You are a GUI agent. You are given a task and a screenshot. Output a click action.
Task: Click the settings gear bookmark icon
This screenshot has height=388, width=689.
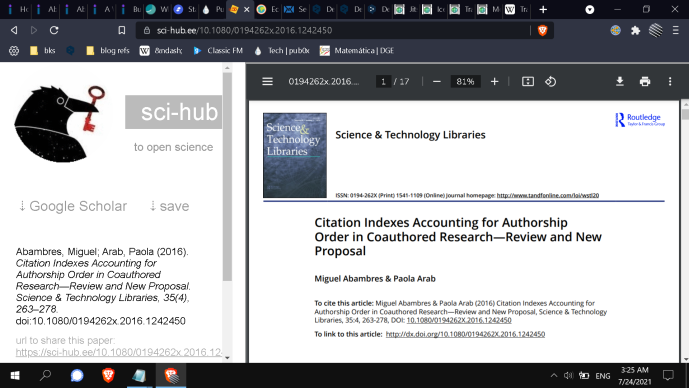(14, 51)
